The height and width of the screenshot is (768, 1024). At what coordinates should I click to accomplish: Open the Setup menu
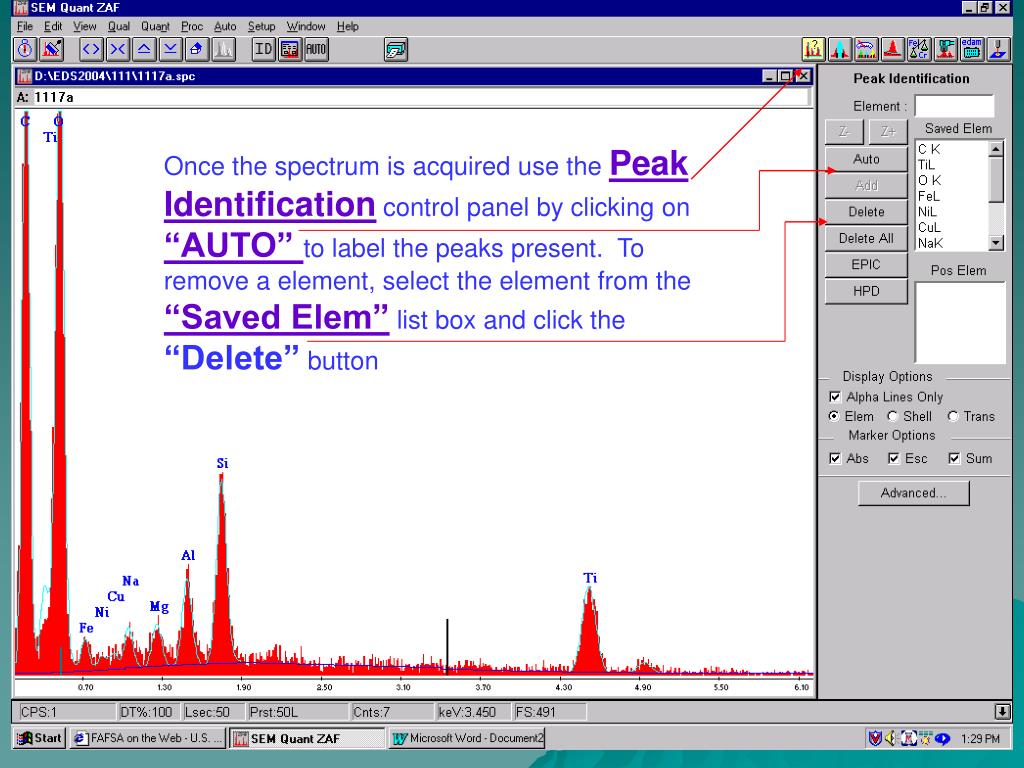point(261,26)
